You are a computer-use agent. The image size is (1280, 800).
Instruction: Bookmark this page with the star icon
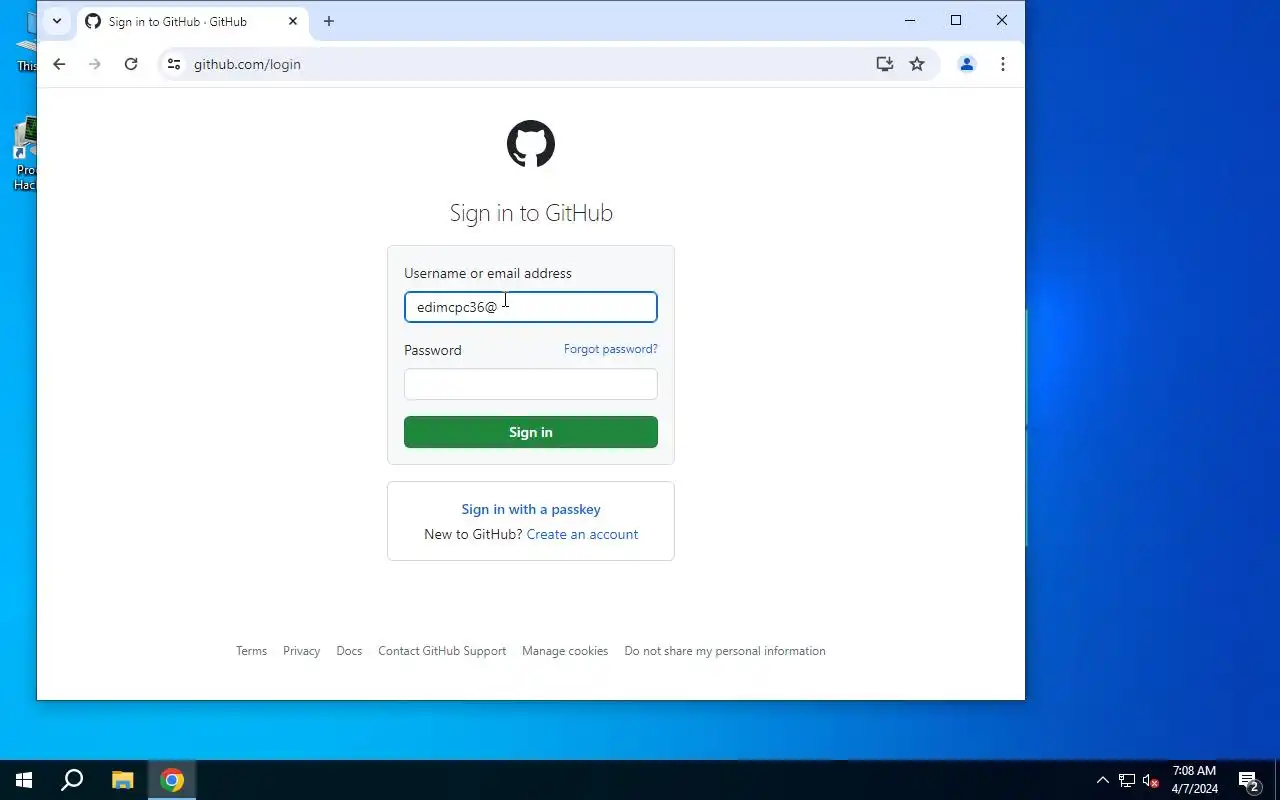pyautogui.click(x=917, y=64)
